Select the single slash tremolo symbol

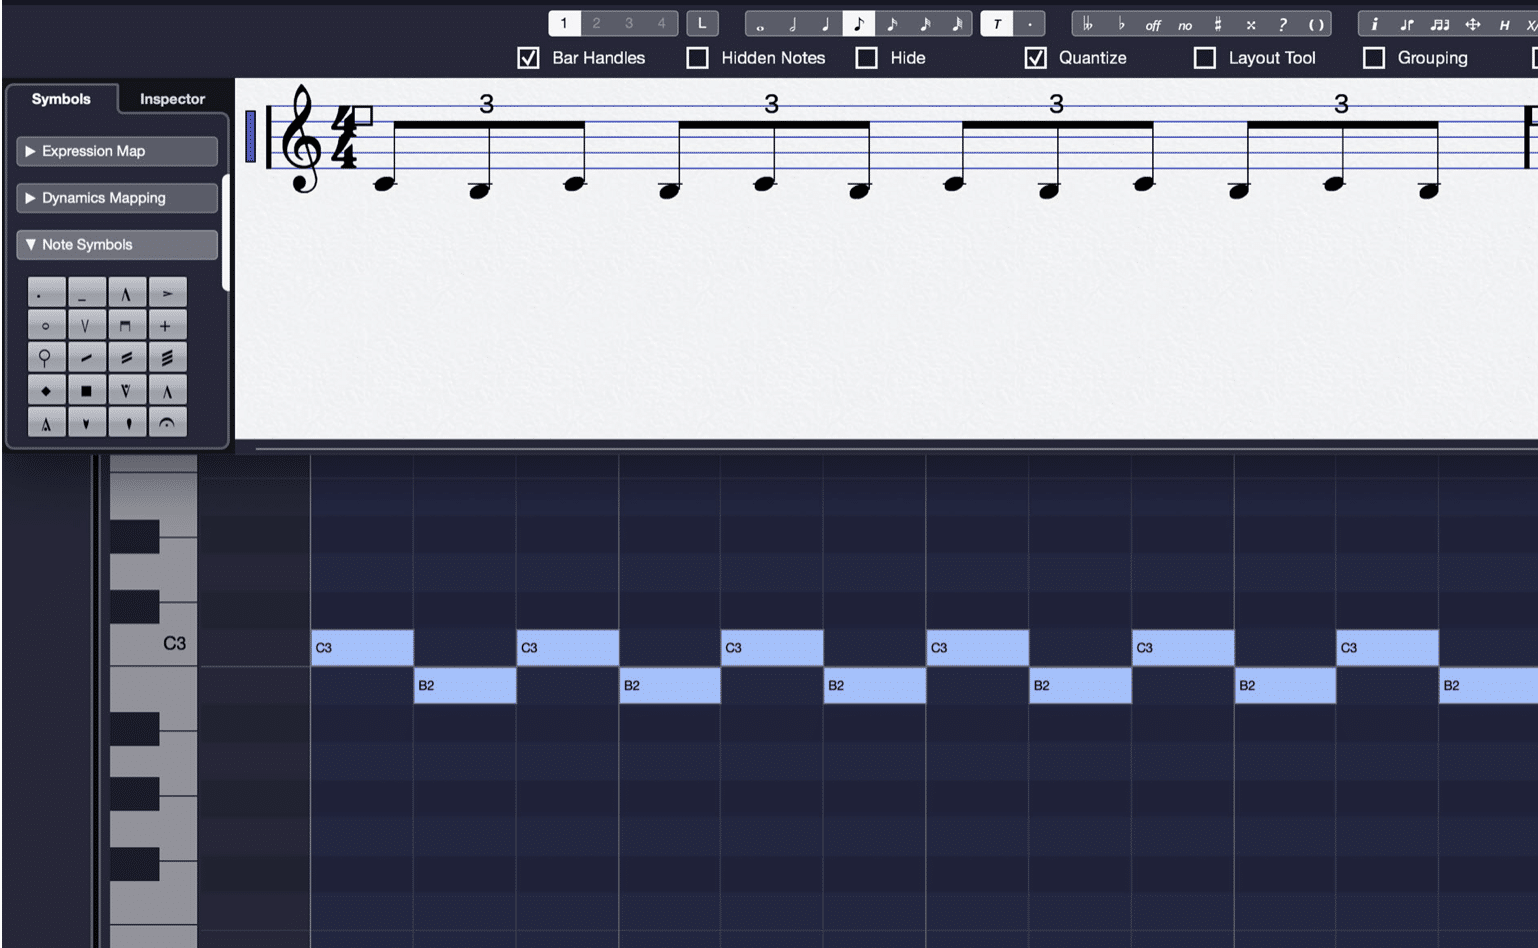click(86, 358)
